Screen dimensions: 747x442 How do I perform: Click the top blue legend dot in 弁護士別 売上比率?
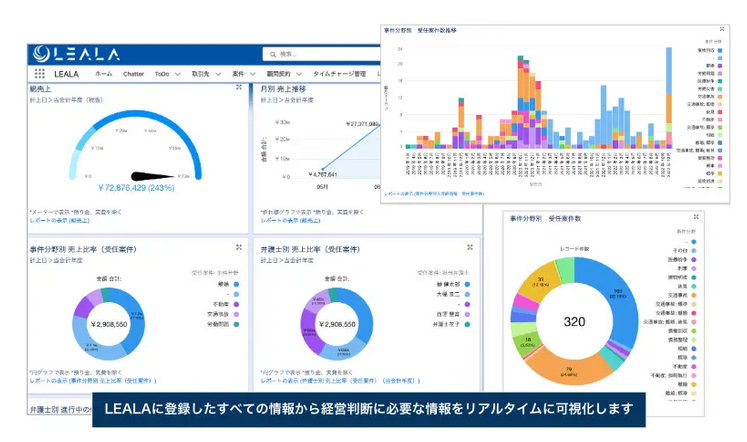click(467, 284)
